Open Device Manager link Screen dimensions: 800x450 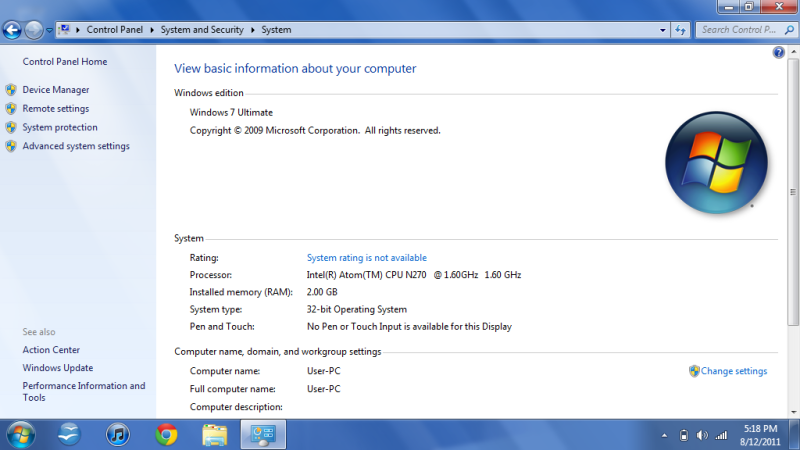(56, 90)
